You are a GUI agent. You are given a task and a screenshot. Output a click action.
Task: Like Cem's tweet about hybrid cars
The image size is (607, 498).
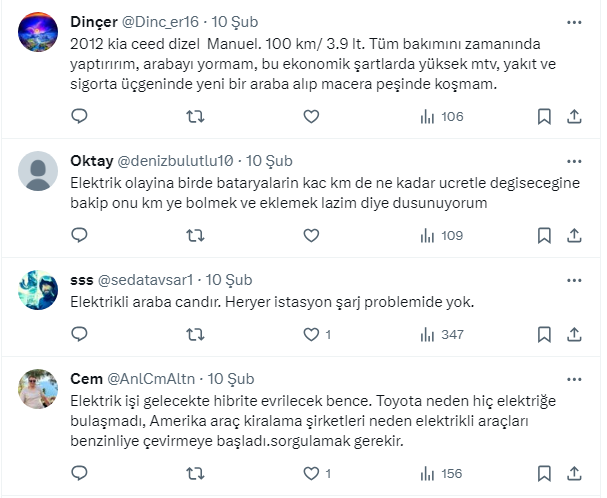(x=311, y=474)
